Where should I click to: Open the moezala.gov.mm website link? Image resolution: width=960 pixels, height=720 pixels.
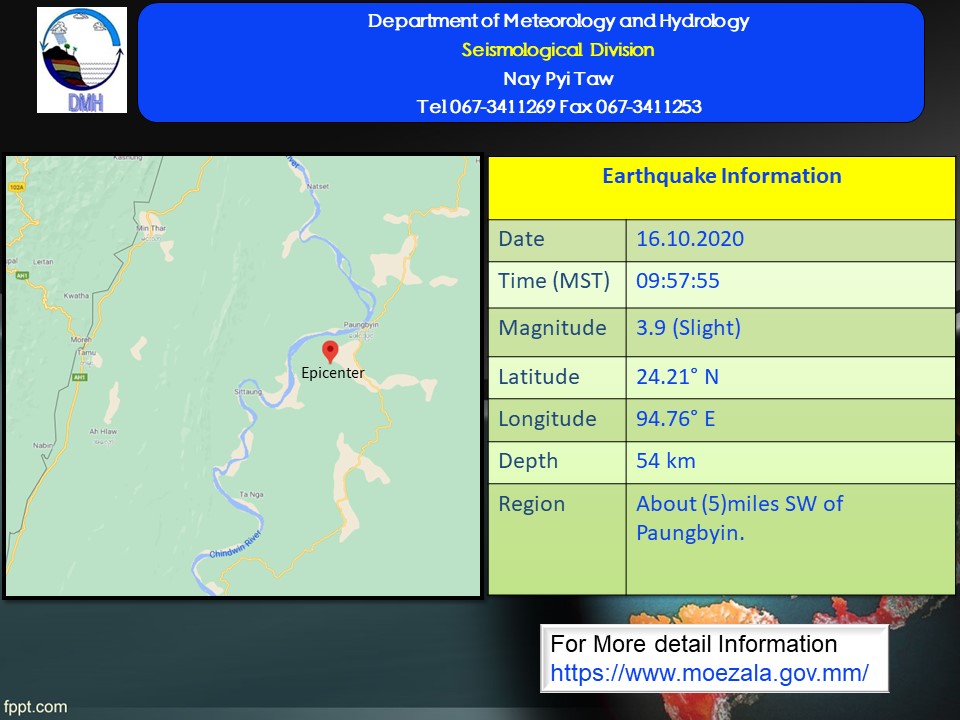(x=709, y=673)
